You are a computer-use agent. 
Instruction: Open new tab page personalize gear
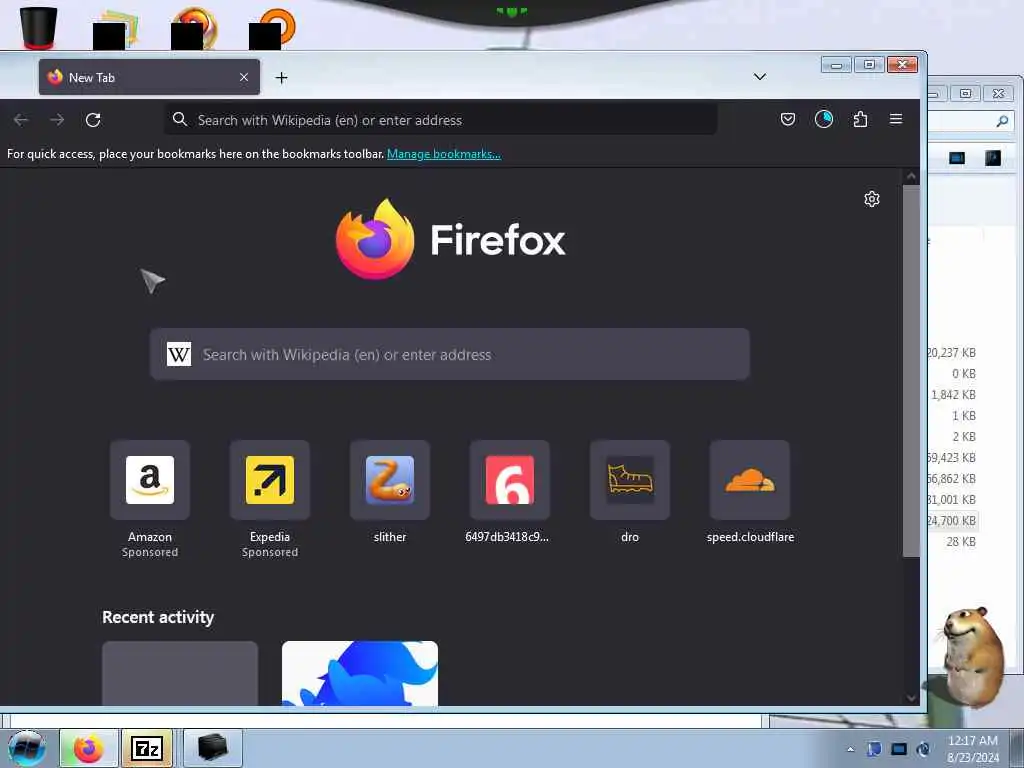[872, 199]
